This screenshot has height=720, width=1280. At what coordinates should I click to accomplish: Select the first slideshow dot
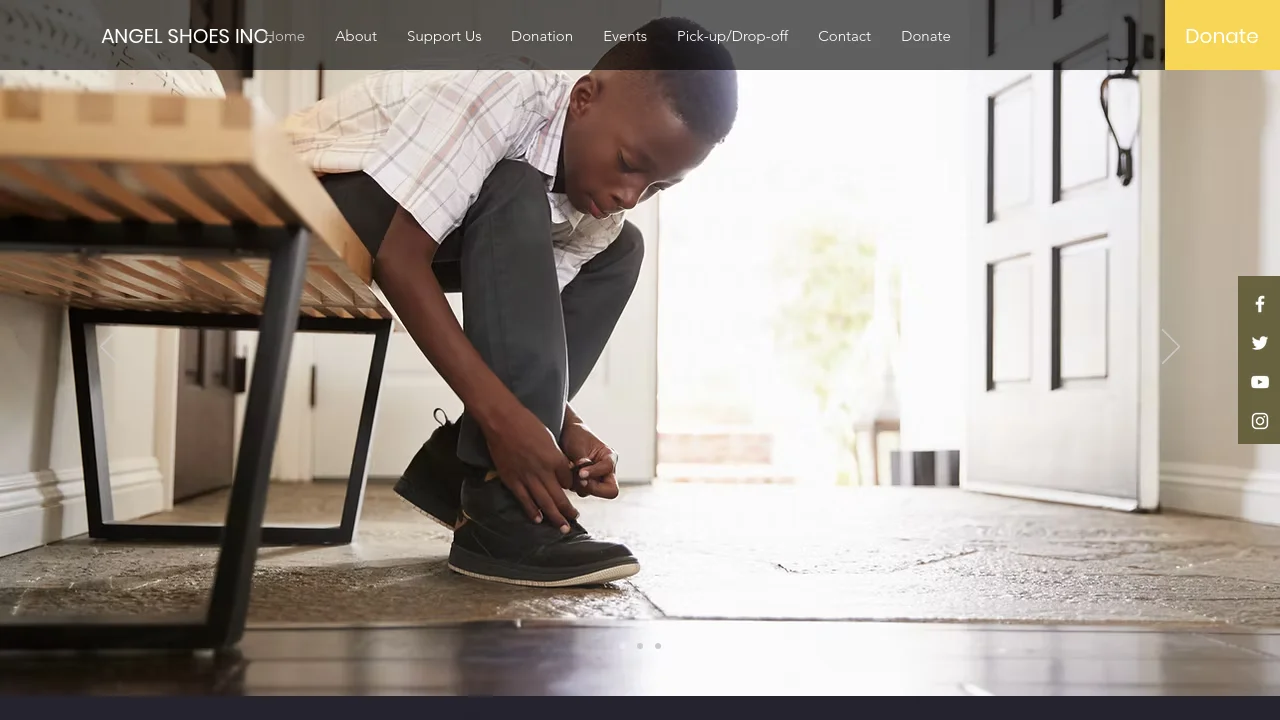click(622, 646)
